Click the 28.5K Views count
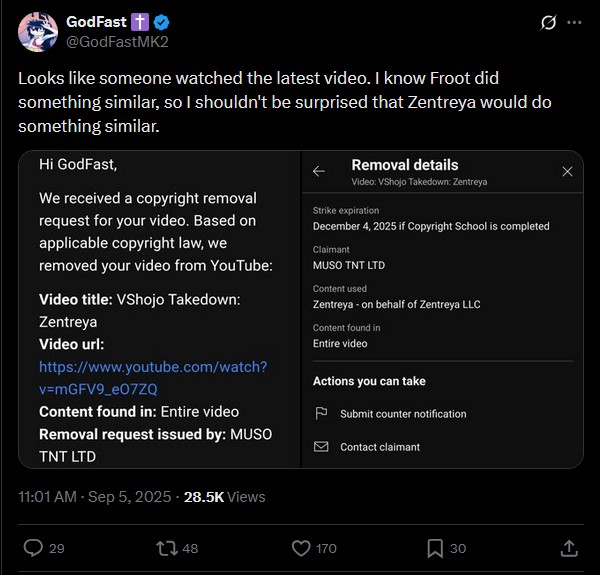Viewport: 600px width, 575px height. coord(225,496)
